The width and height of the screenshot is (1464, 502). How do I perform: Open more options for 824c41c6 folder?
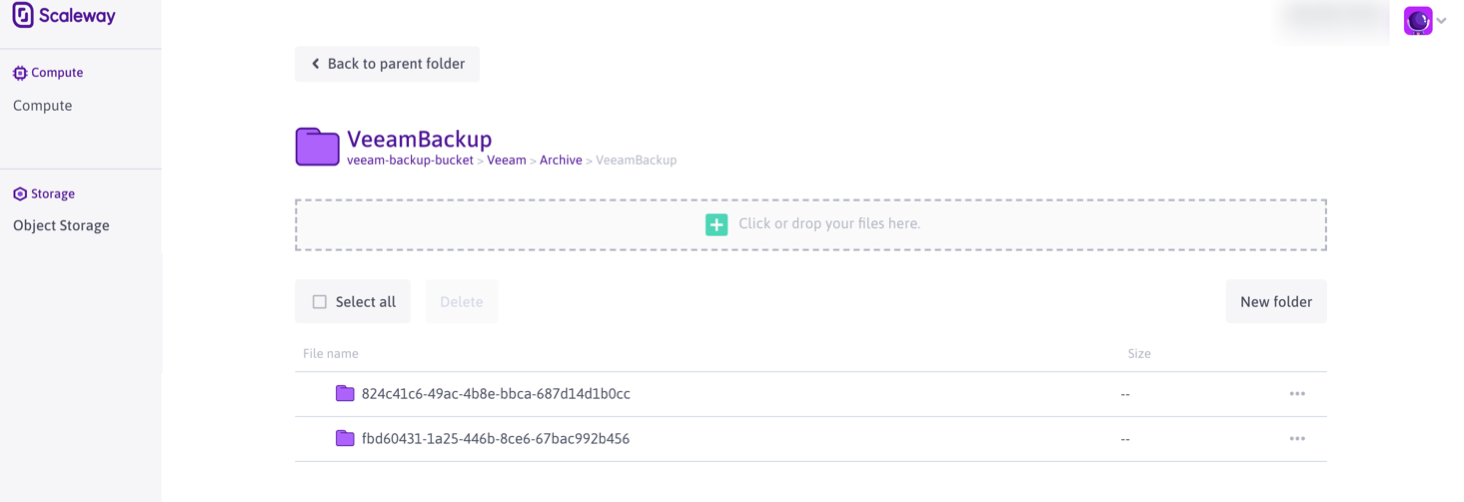[x=1297, y=394]
